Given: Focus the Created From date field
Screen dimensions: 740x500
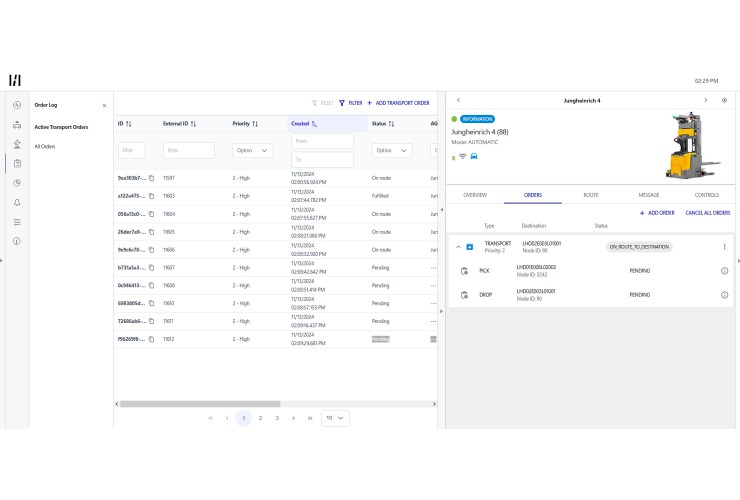Looking at the screenshot, I should coord(322,141).
